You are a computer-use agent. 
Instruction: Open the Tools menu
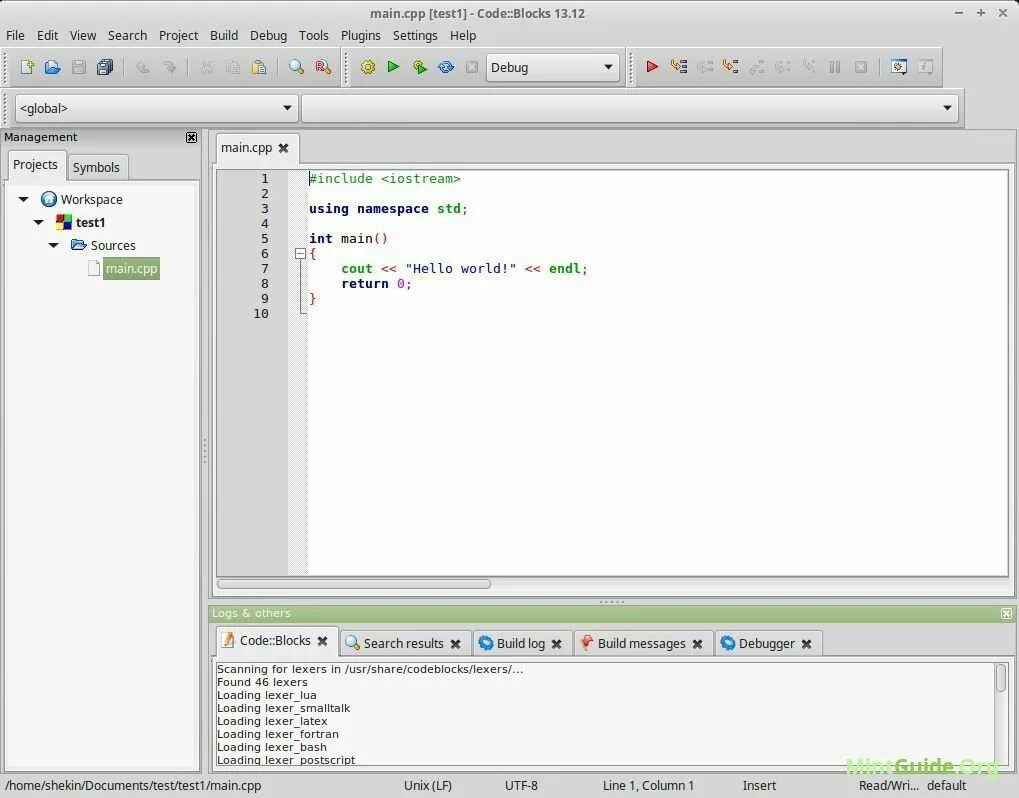tap(313, 36)
